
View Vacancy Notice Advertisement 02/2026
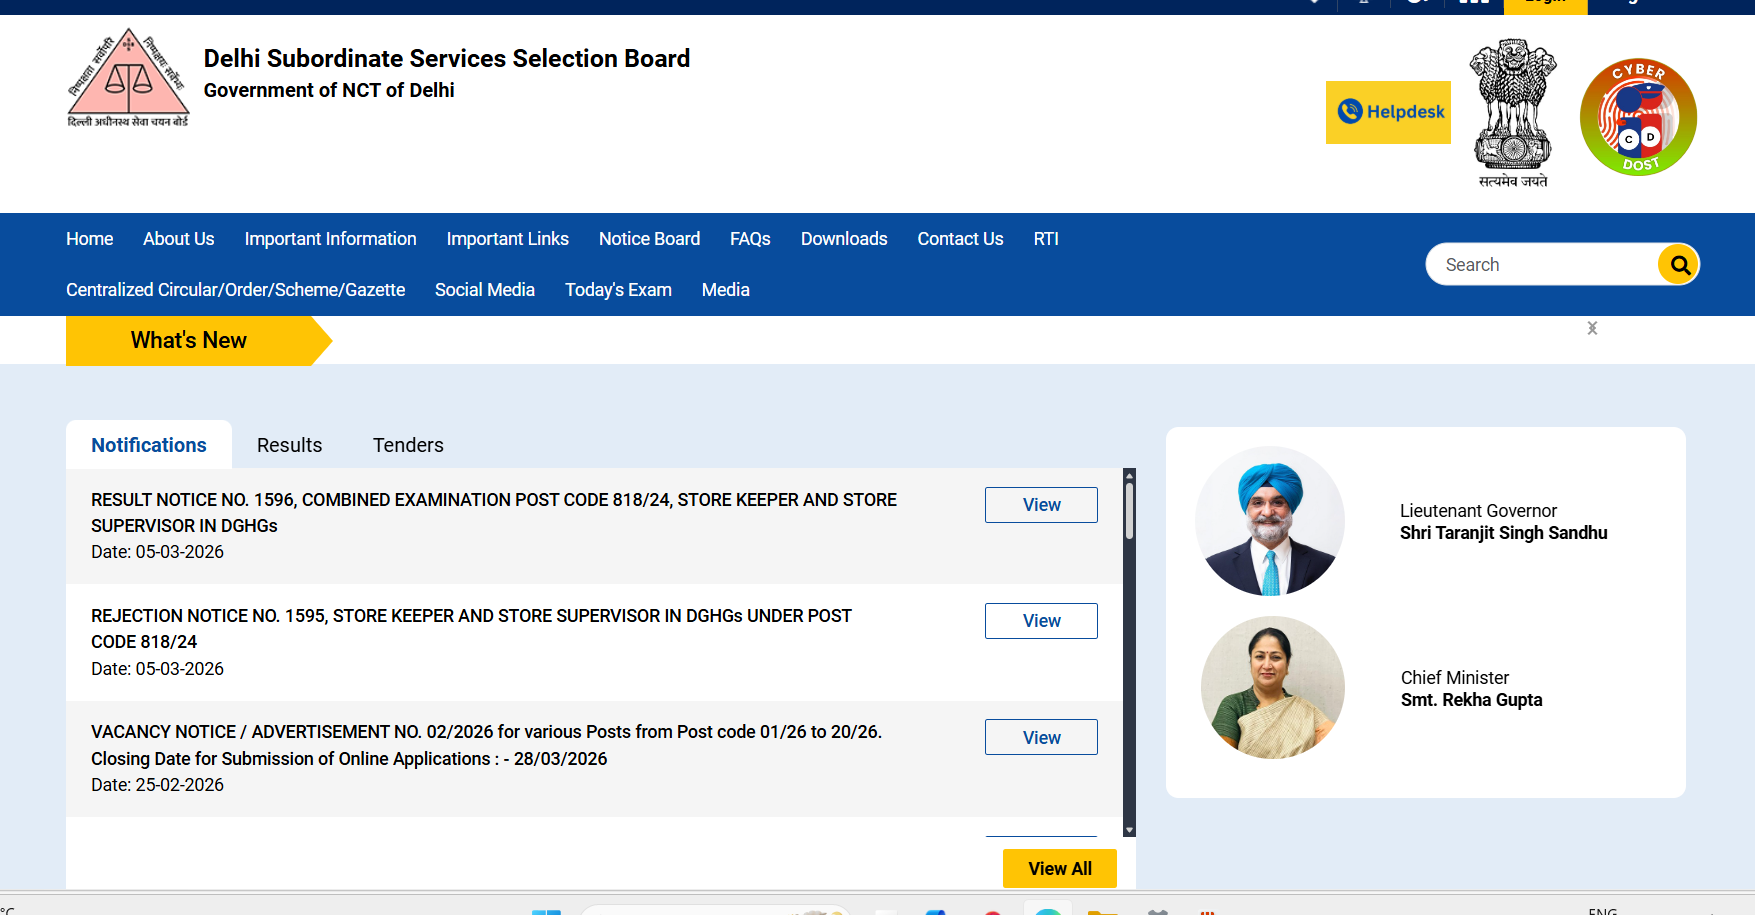[x=1041, y=738]
